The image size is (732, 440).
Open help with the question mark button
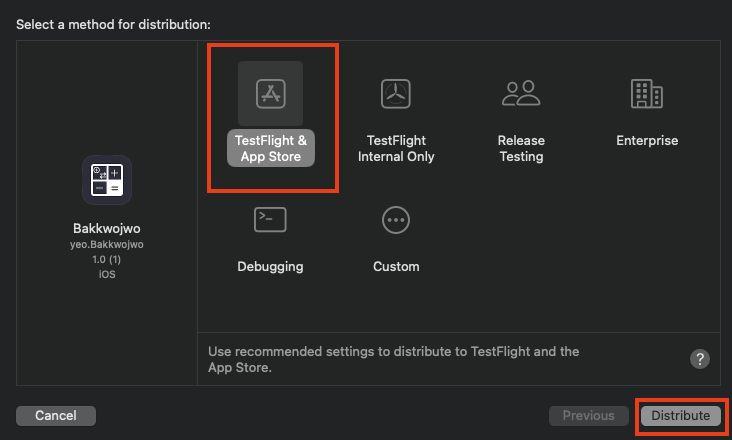click(x=700, y=359)
